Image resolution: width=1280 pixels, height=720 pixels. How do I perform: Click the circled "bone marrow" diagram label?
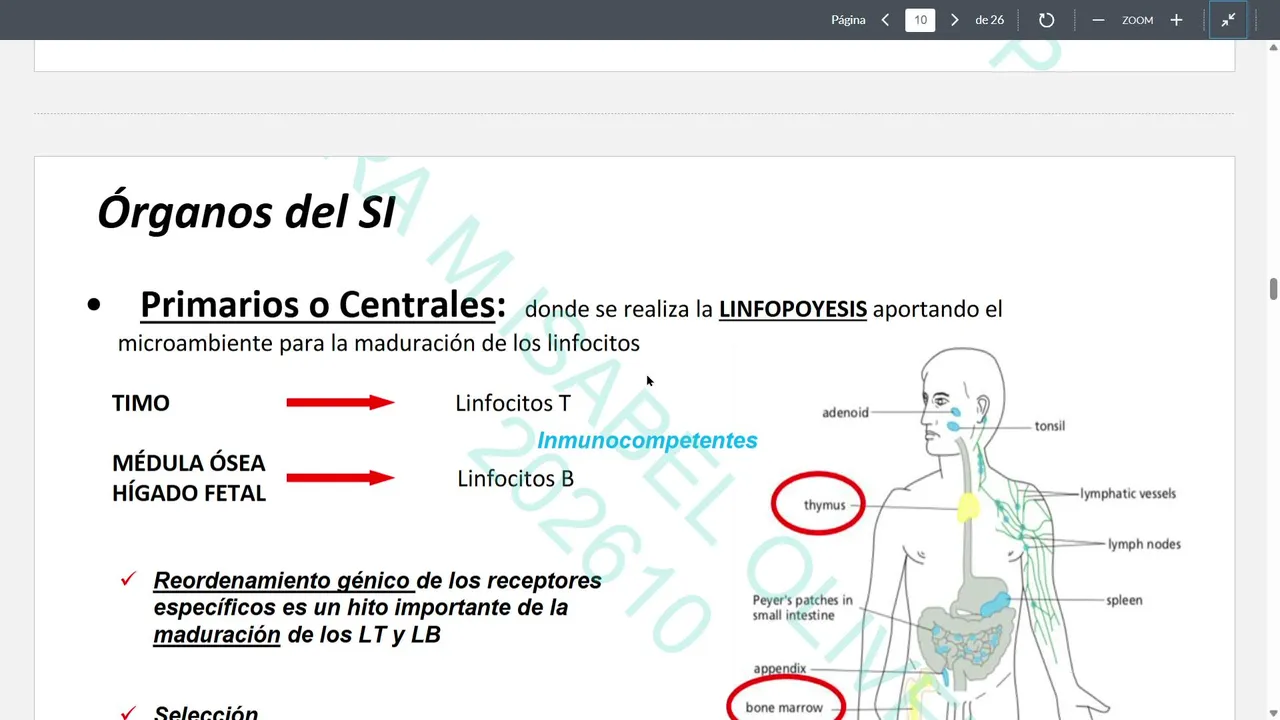click(785, 706)
